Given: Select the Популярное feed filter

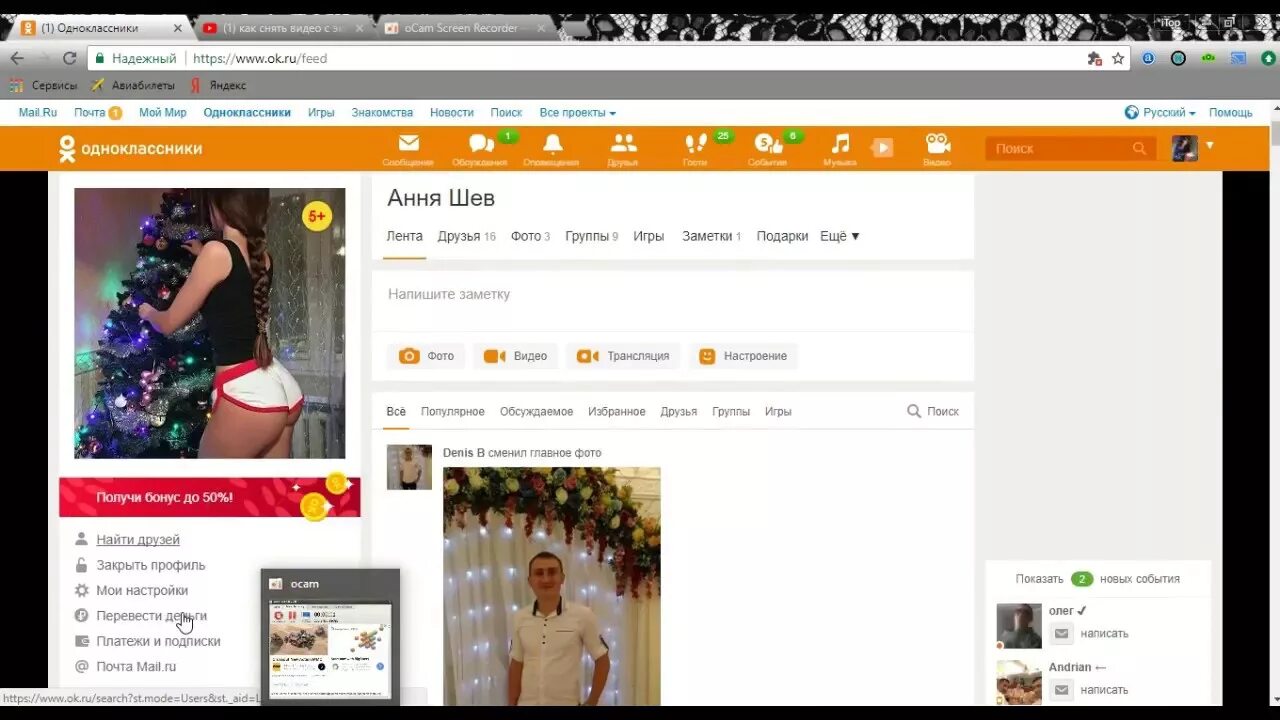Looking at the screenshot, I should click(452, 411).
